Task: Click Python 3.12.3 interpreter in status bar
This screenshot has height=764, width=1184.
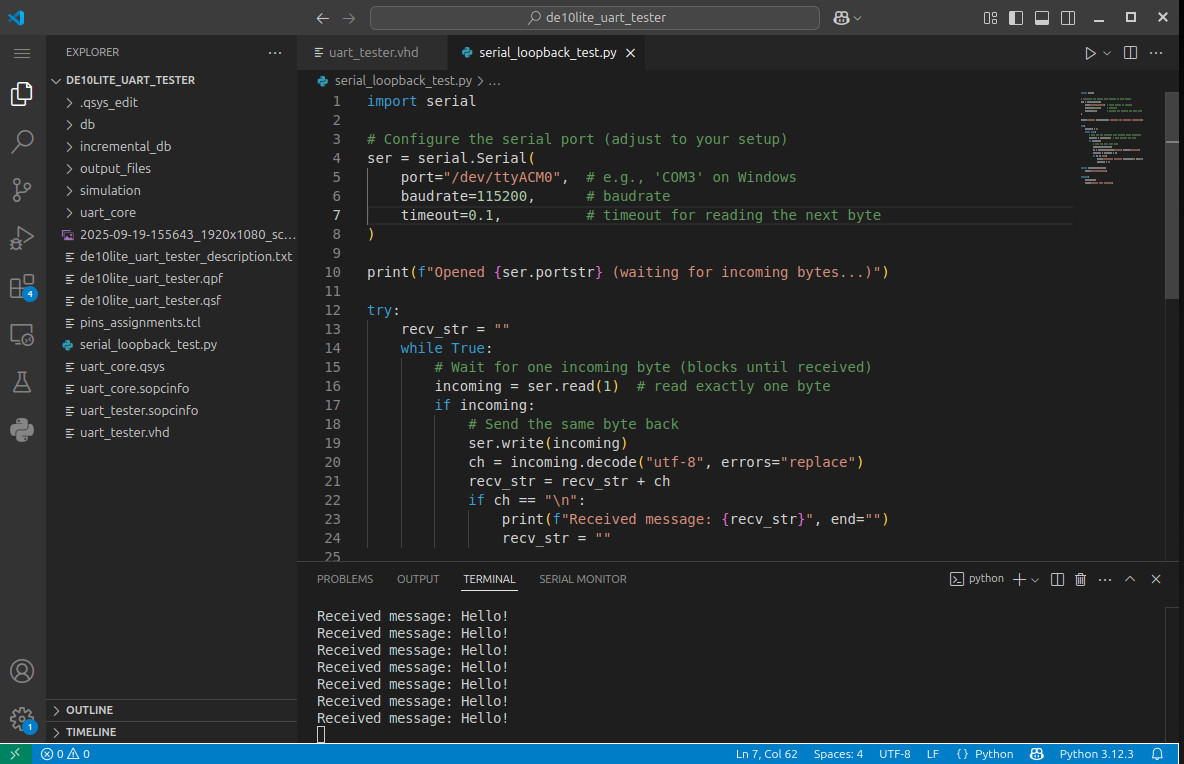Action: coord(1096,754)
